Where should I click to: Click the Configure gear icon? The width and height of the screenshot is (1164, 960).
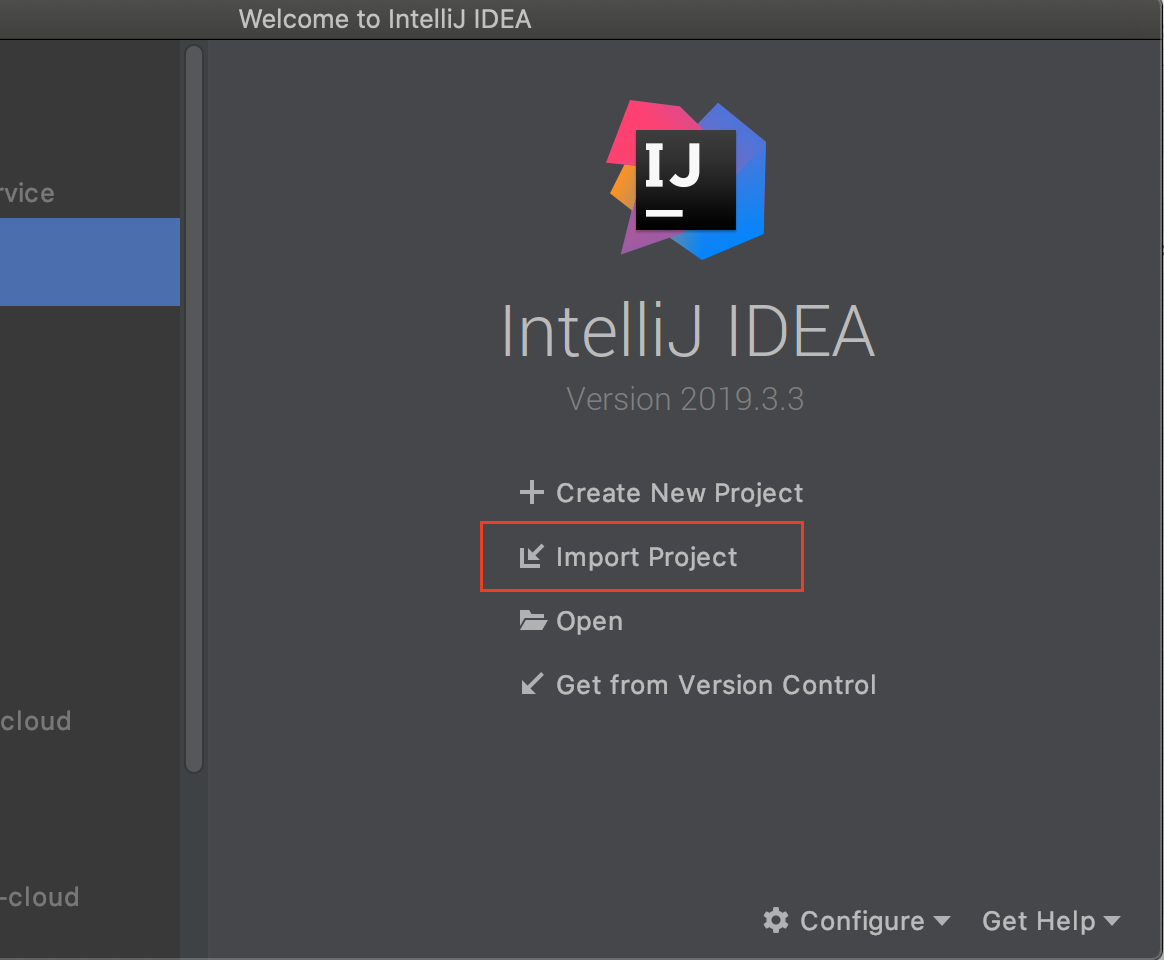(776, 920)
